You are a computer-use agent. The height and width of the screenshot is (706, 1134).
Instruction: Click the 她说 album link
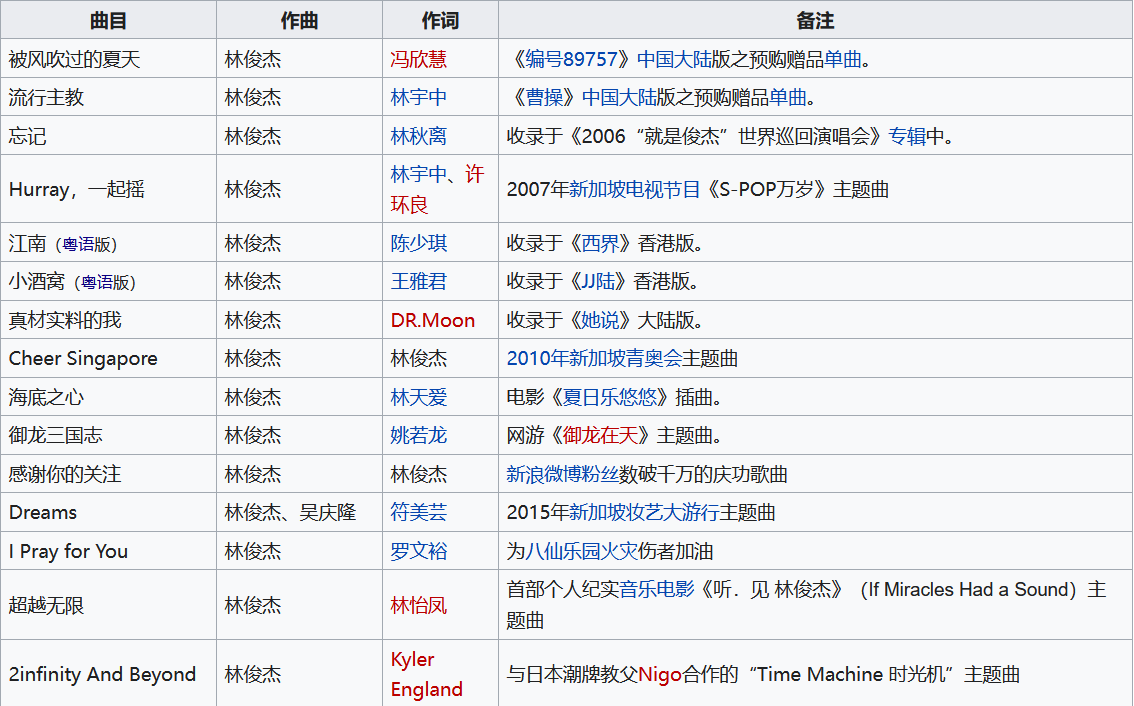point(600,320)
